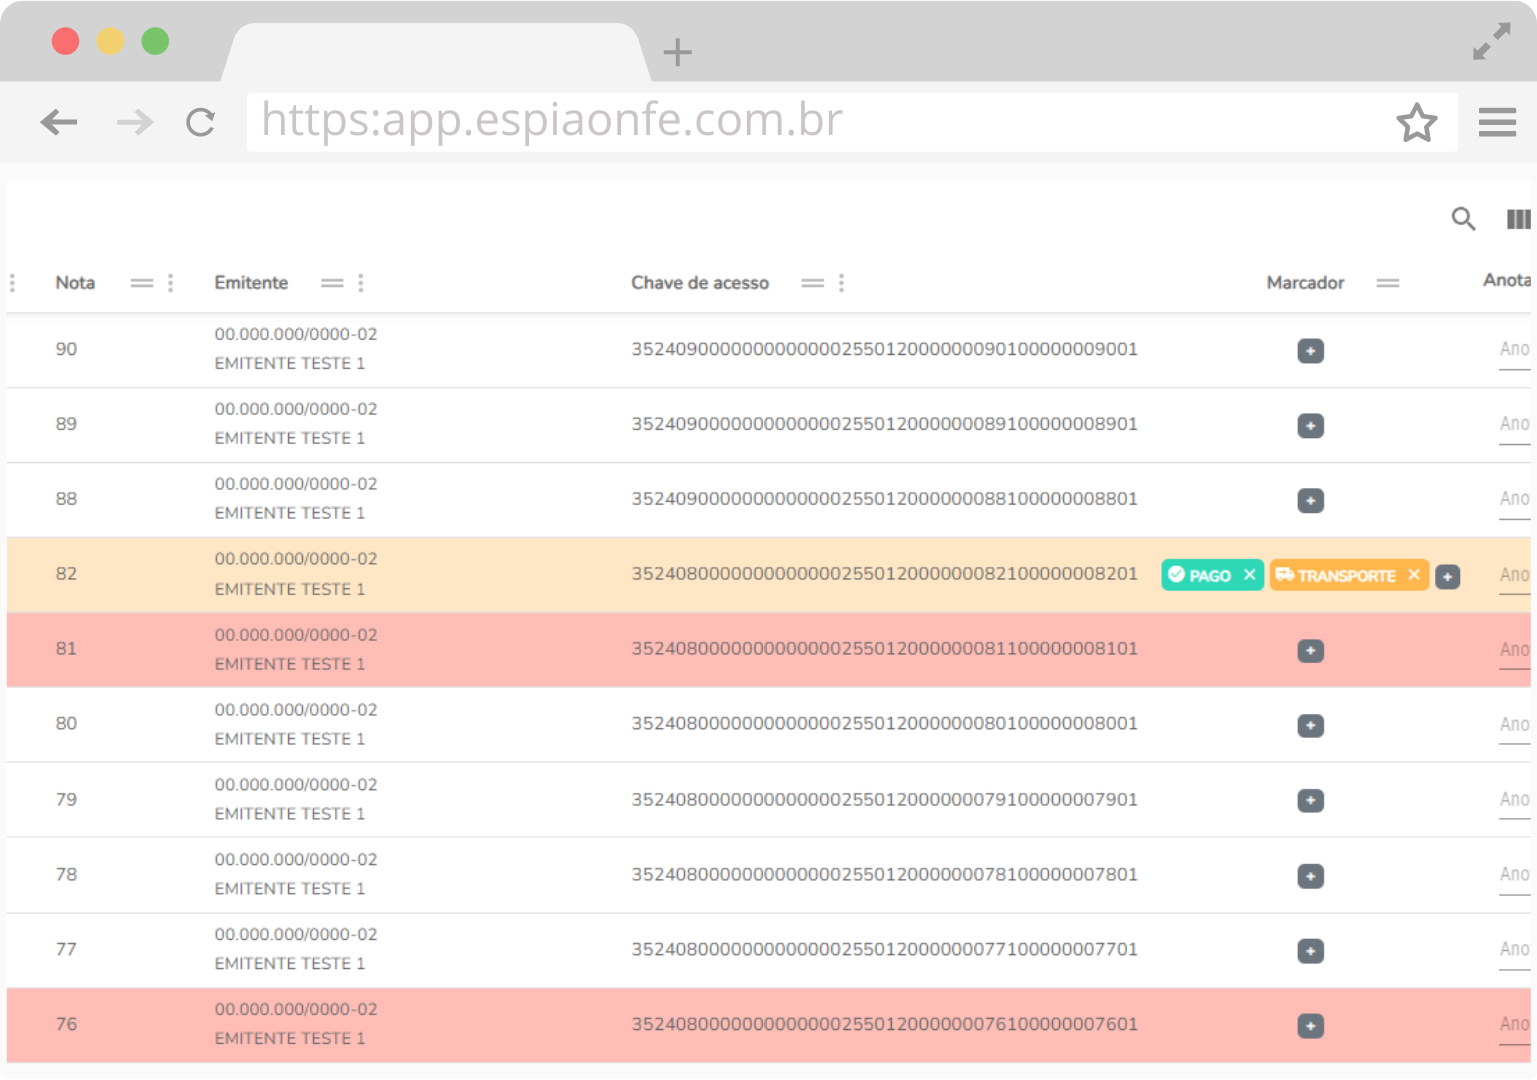Screen dimensions: 1537x1080
Task: Click nota number 80 cell
Action: tap(66, 724)
